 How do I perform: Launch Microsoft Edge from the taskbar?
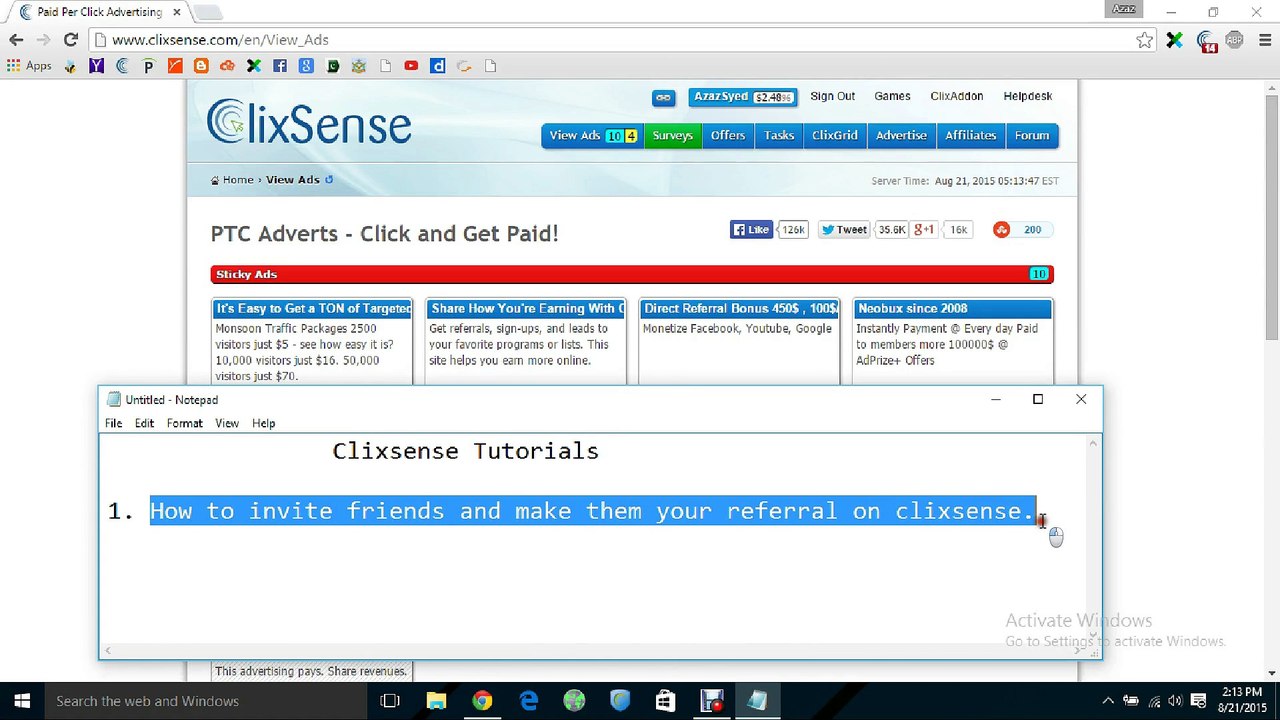pyautogui.click(x=528, y=701)
